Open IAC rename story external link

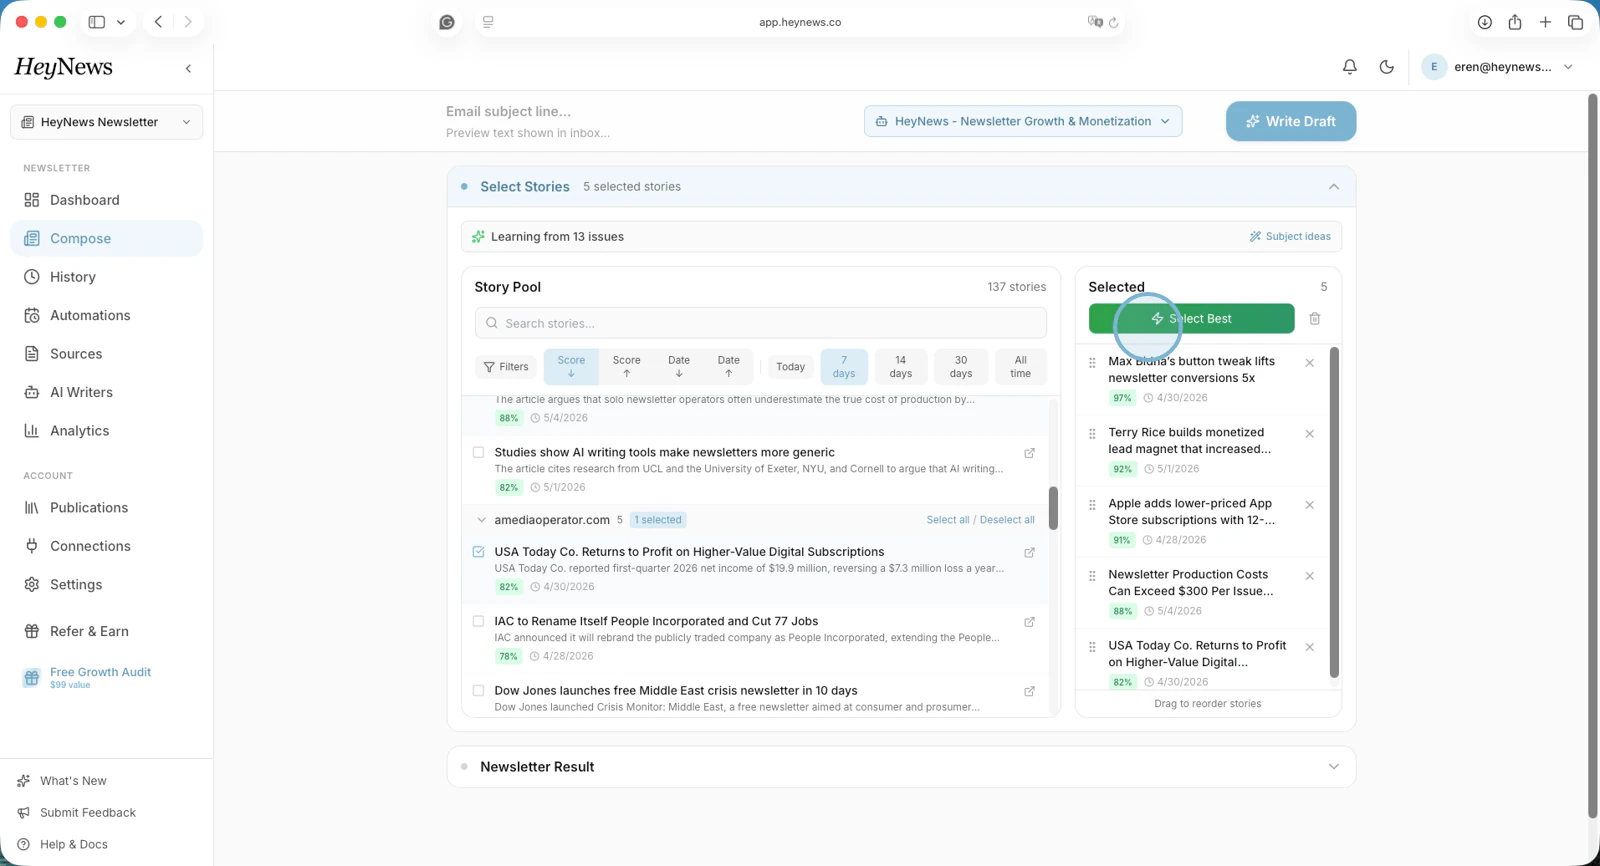pyautogui.click(x=1029, y=622)
